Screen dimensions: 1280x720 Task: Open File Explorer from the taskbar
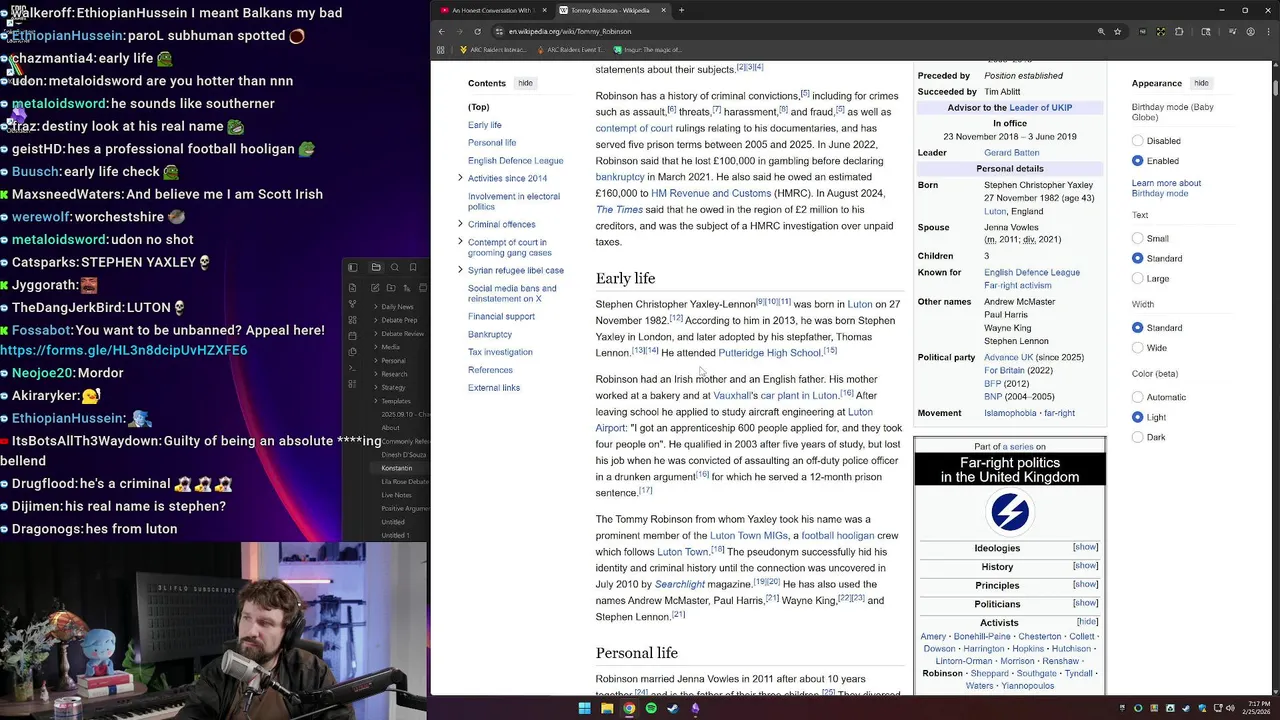pyautogui.click(x=607, y=708)
